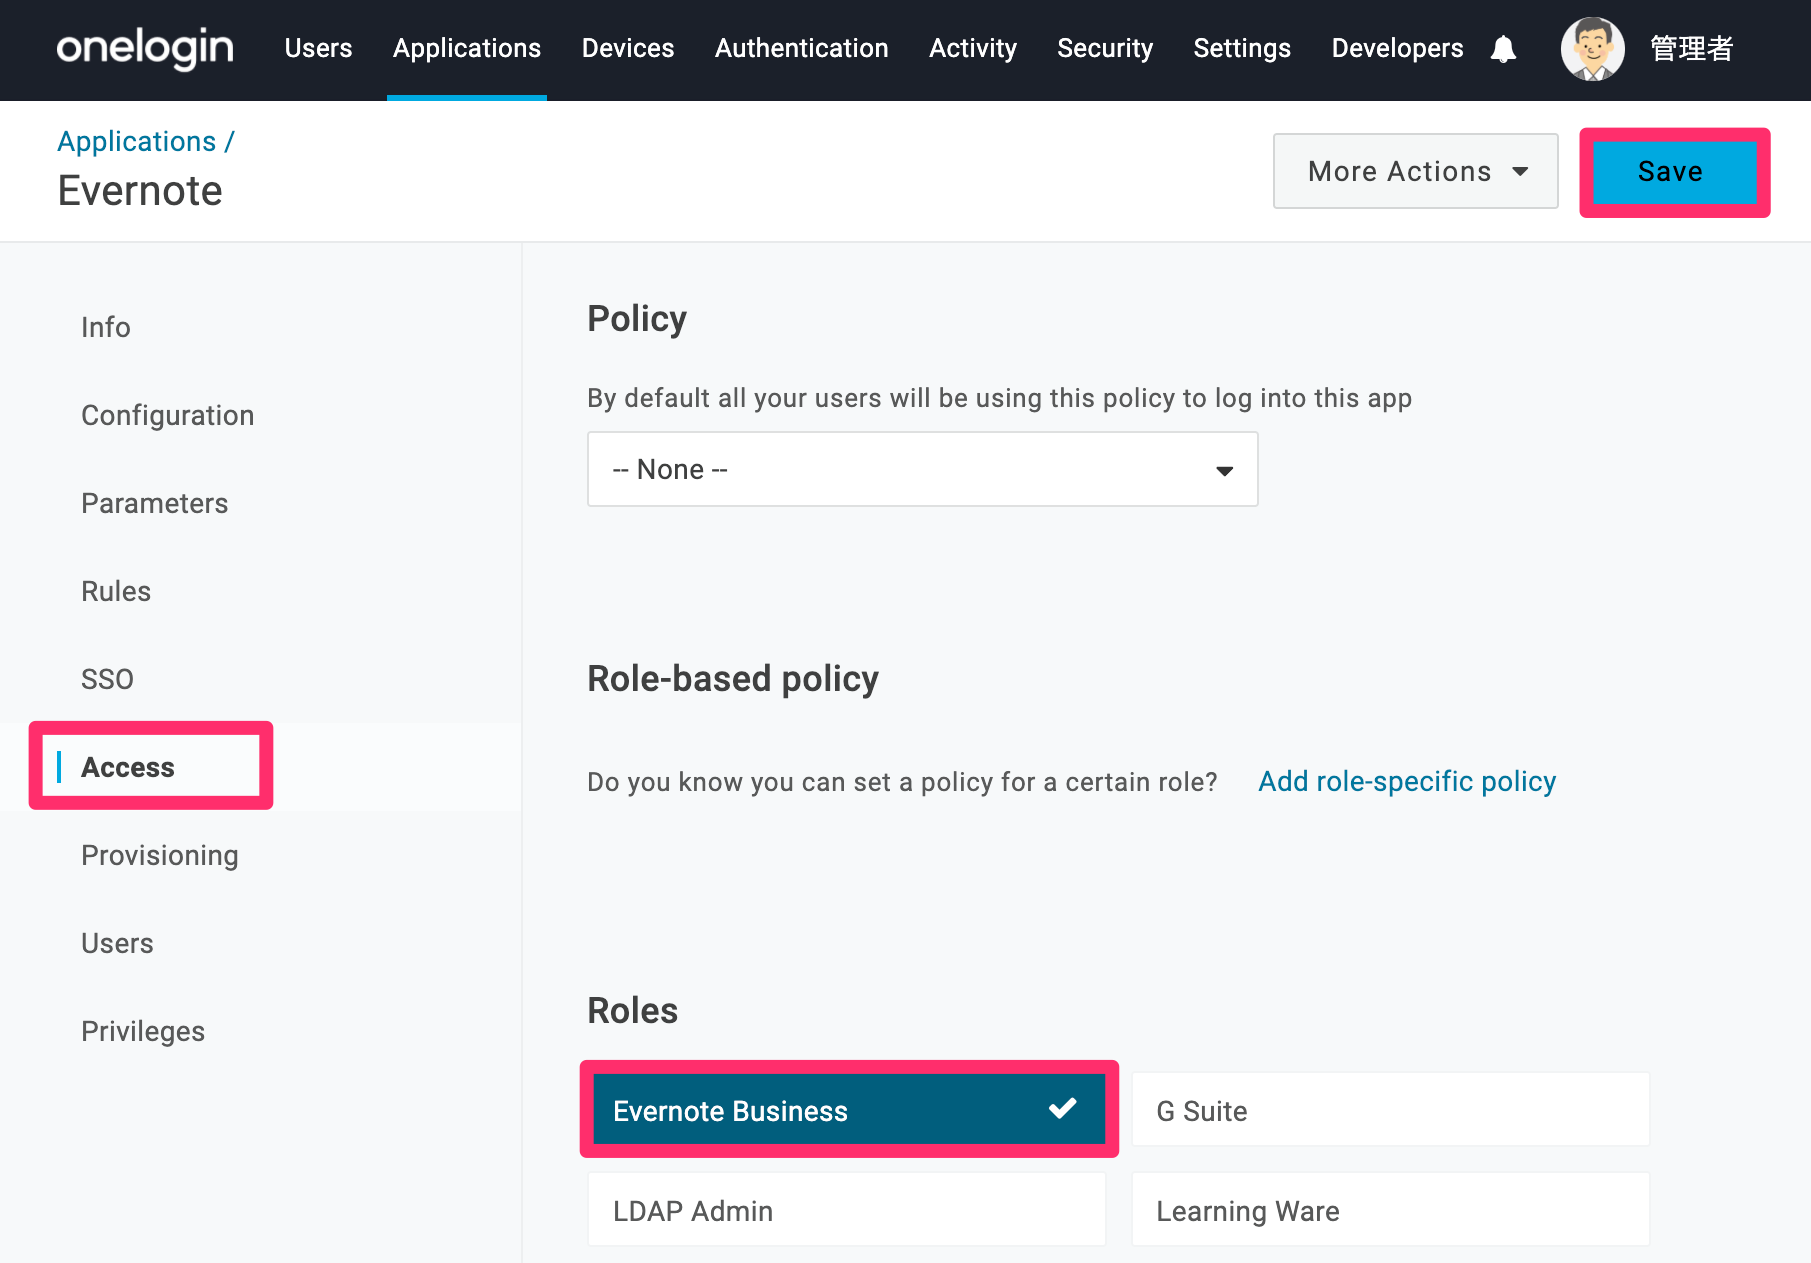Click Add role-specific policy link
The height and width of the screenshot is (1263, 1811).
pyautogui.click(x=1407, y=781)
